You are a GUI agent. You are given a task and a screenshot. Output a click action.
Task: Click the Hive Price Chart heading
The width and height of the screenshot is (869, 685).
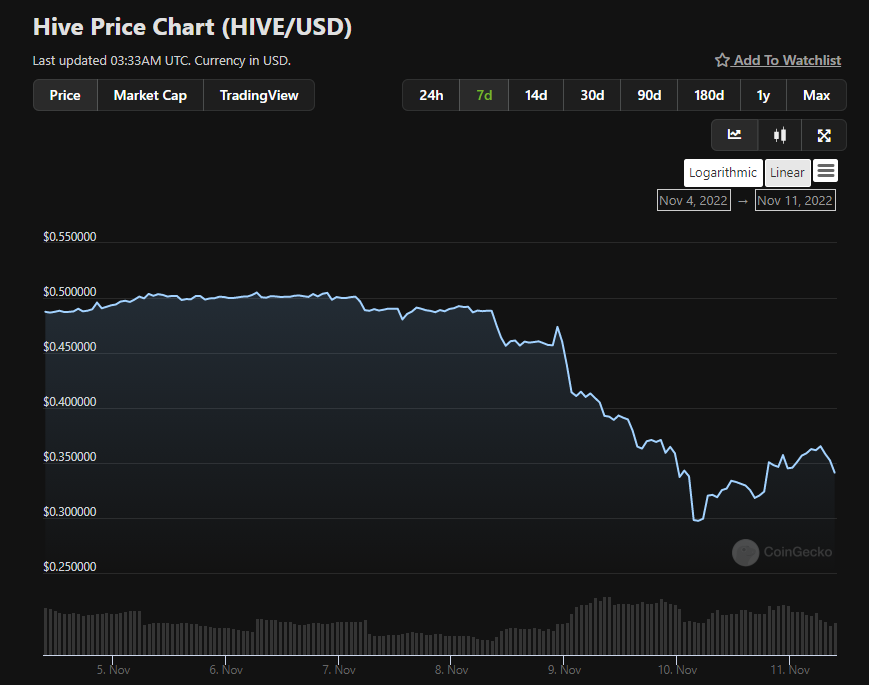pyautogui.click(x=192, y=27)
